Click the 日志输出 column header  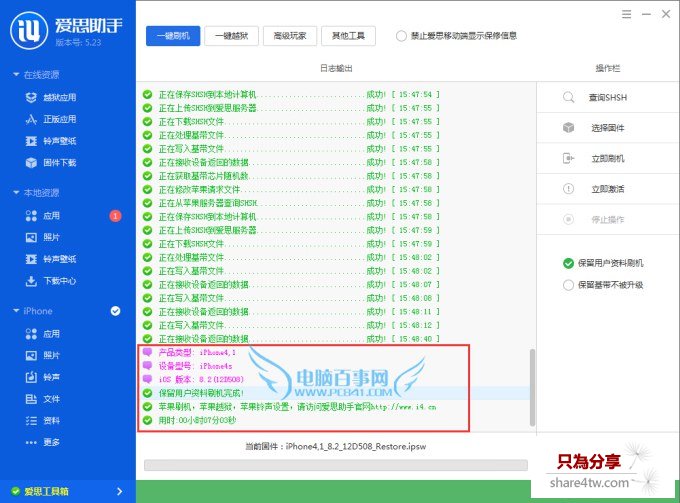pyautogui.click(x=336, y=68)
